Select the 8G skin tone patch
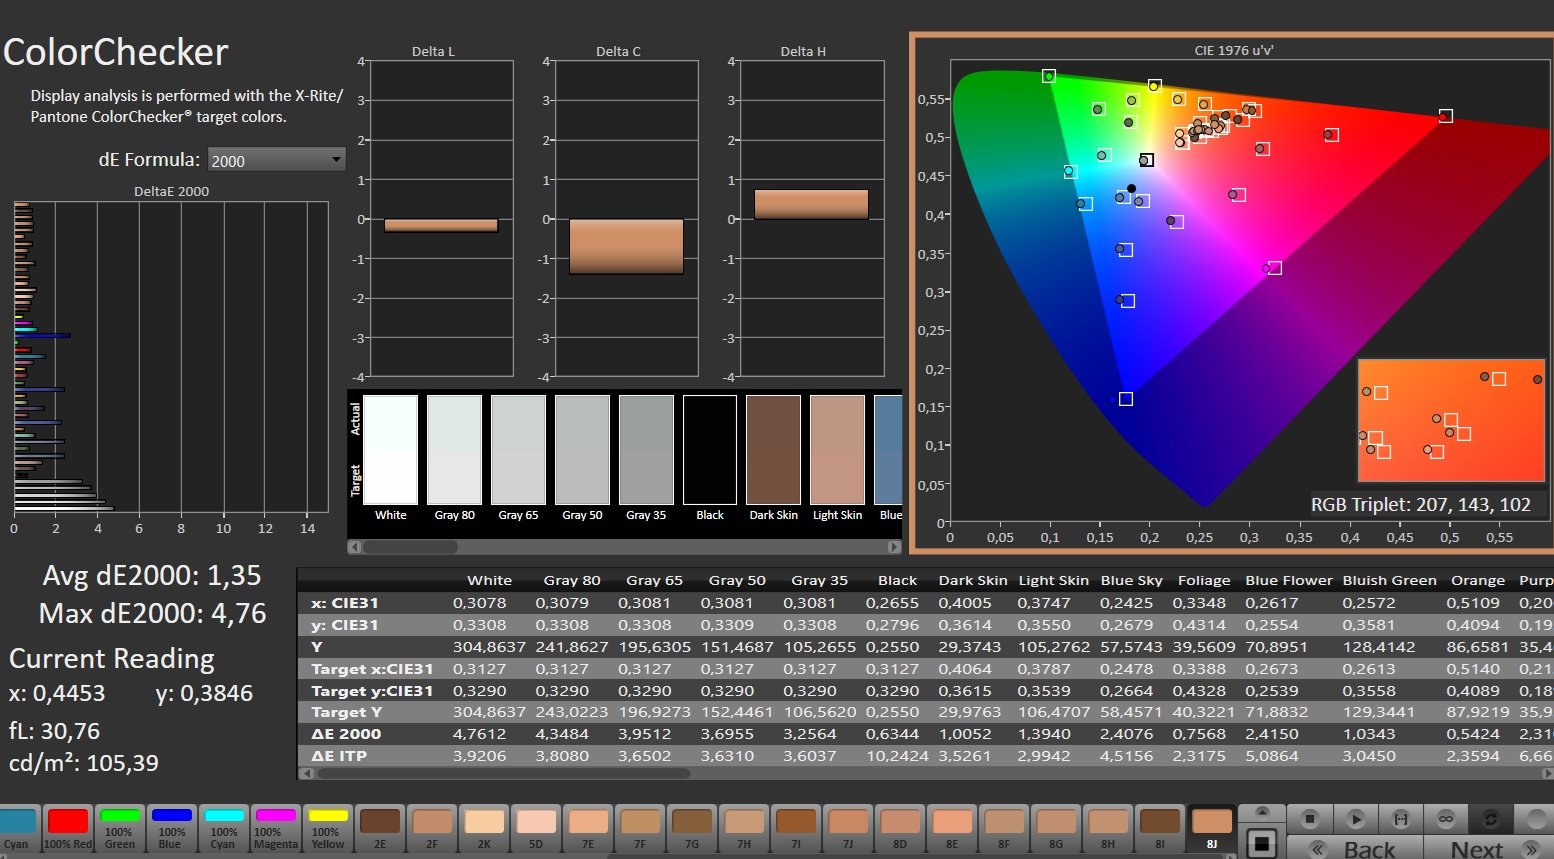This screenshot has height=859, width=1554. (x=1056, y=827)
